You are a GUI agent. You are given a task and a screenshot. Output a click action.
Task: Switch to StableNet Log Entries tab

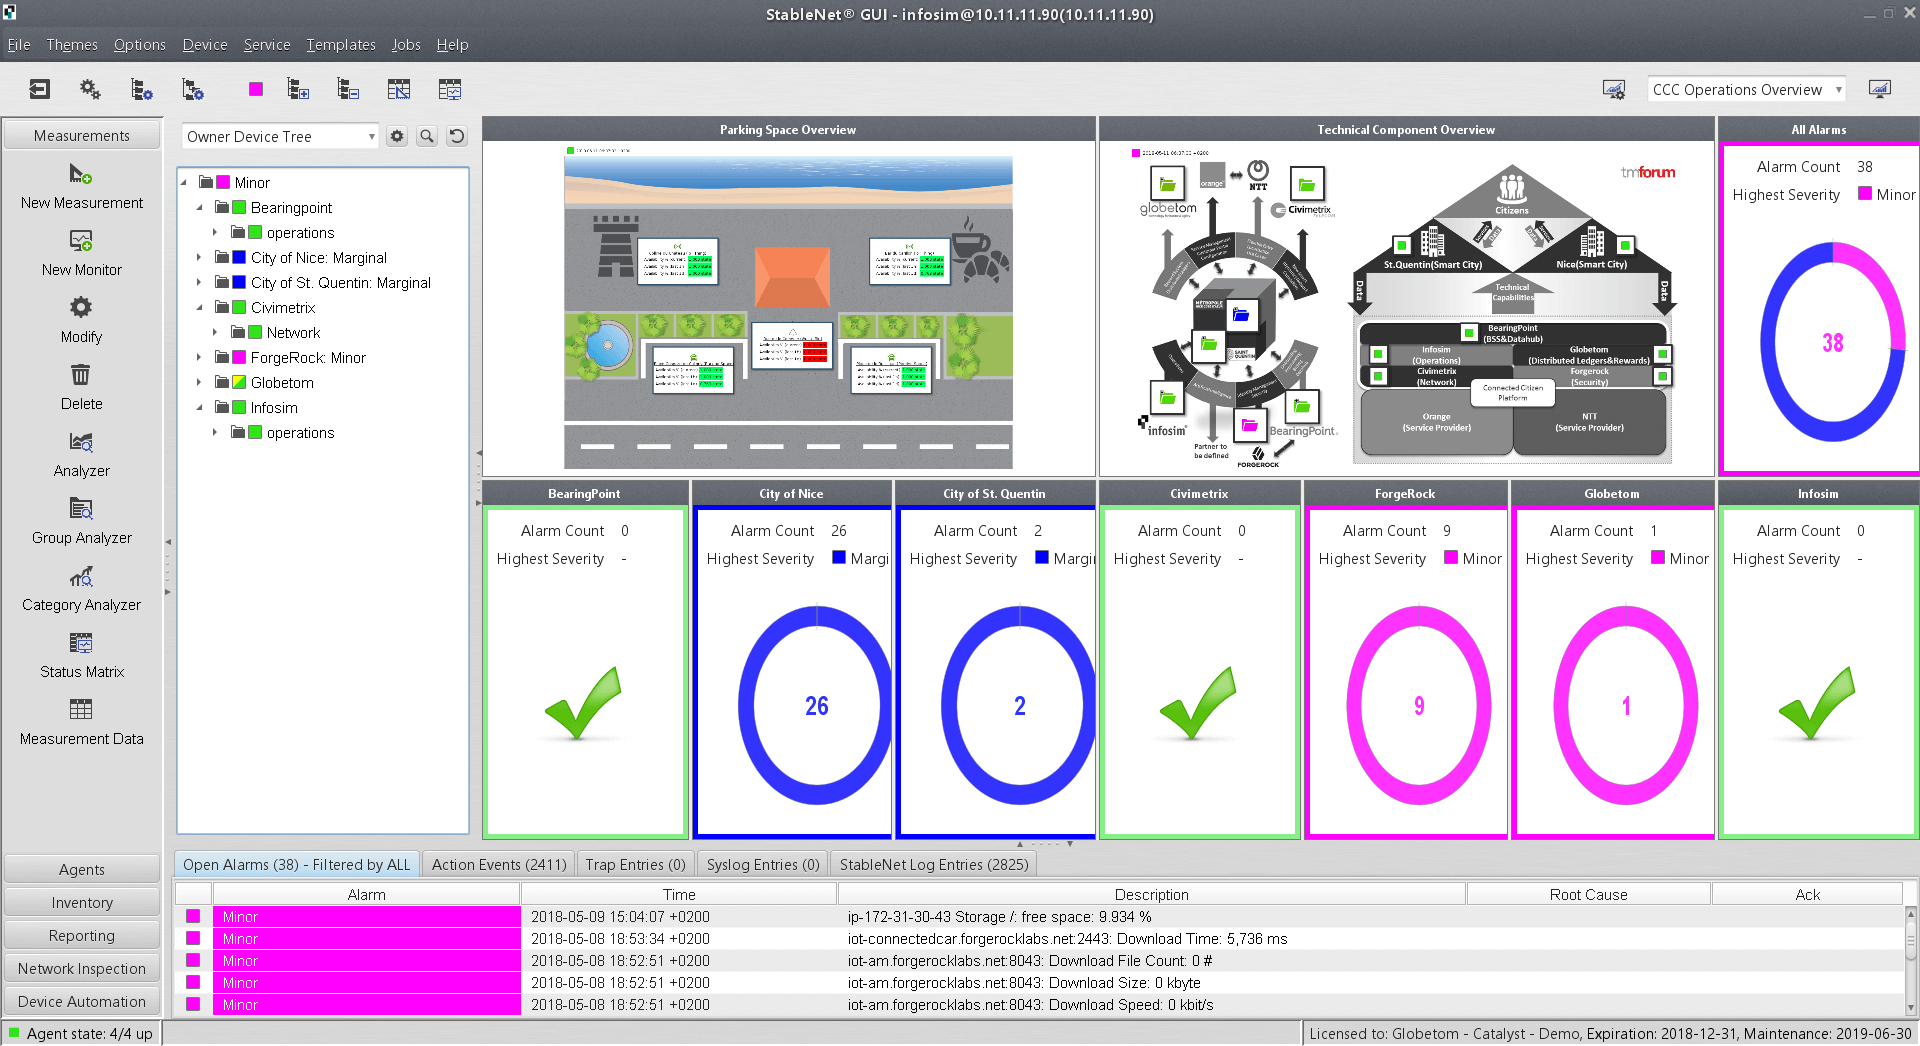pyautogui.click(x=933, y=864)
